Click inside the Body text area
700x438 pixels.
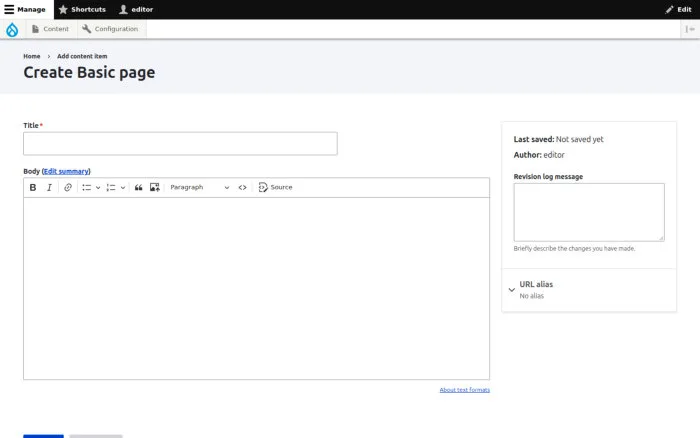pos(256,288)
